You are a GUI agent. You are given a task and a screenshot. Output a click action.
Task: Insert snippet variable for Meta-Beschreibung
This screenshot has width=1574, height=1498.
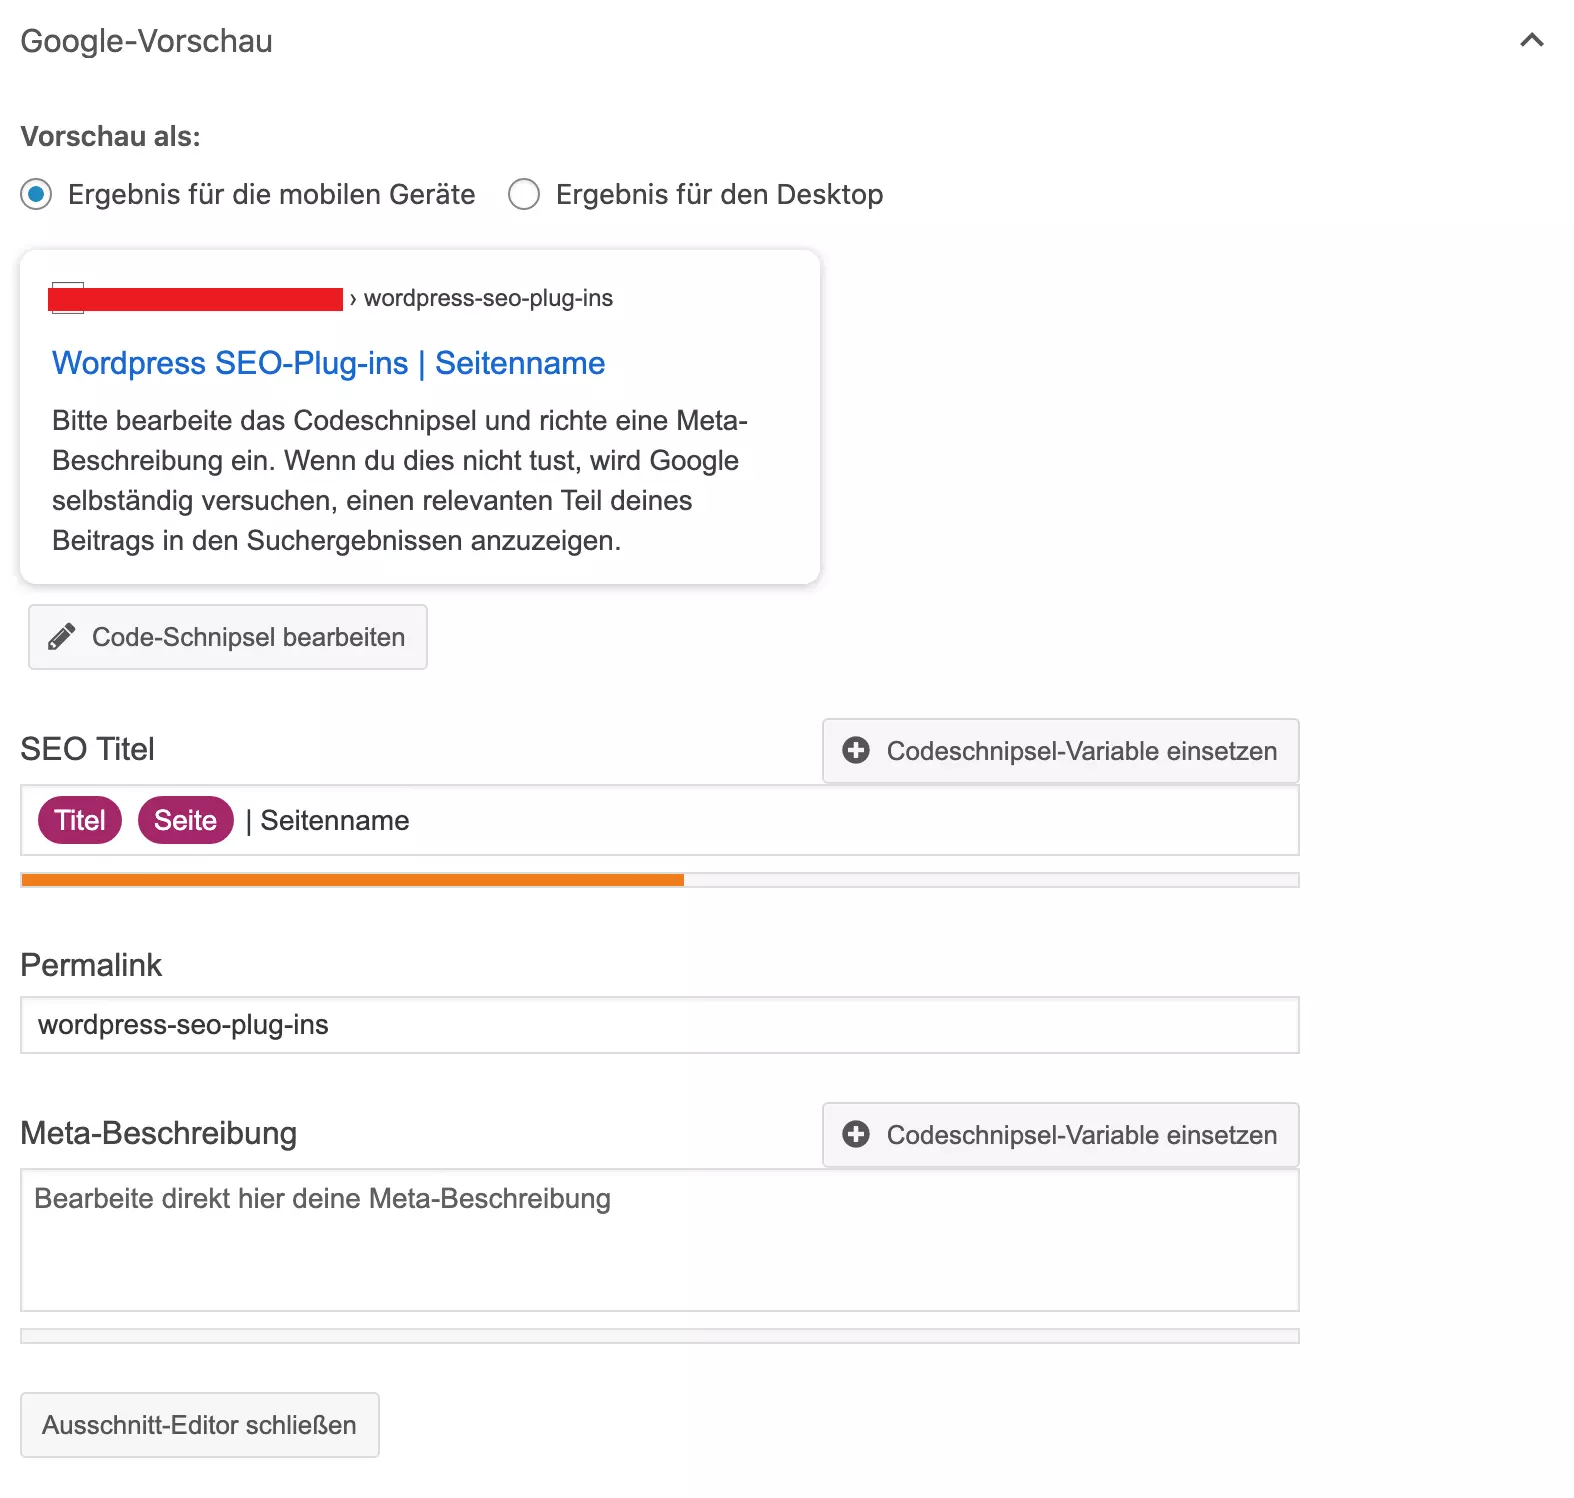coord(1061,1135)
